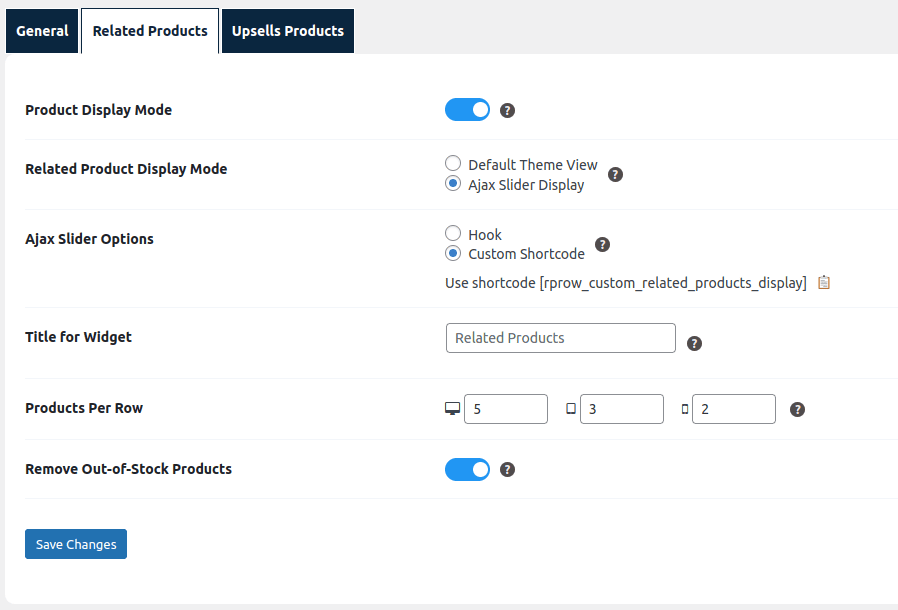The height and width of the screenshot is (610, 898).
Task: Select Default Theme View radio option
Action: click(453, 164)
